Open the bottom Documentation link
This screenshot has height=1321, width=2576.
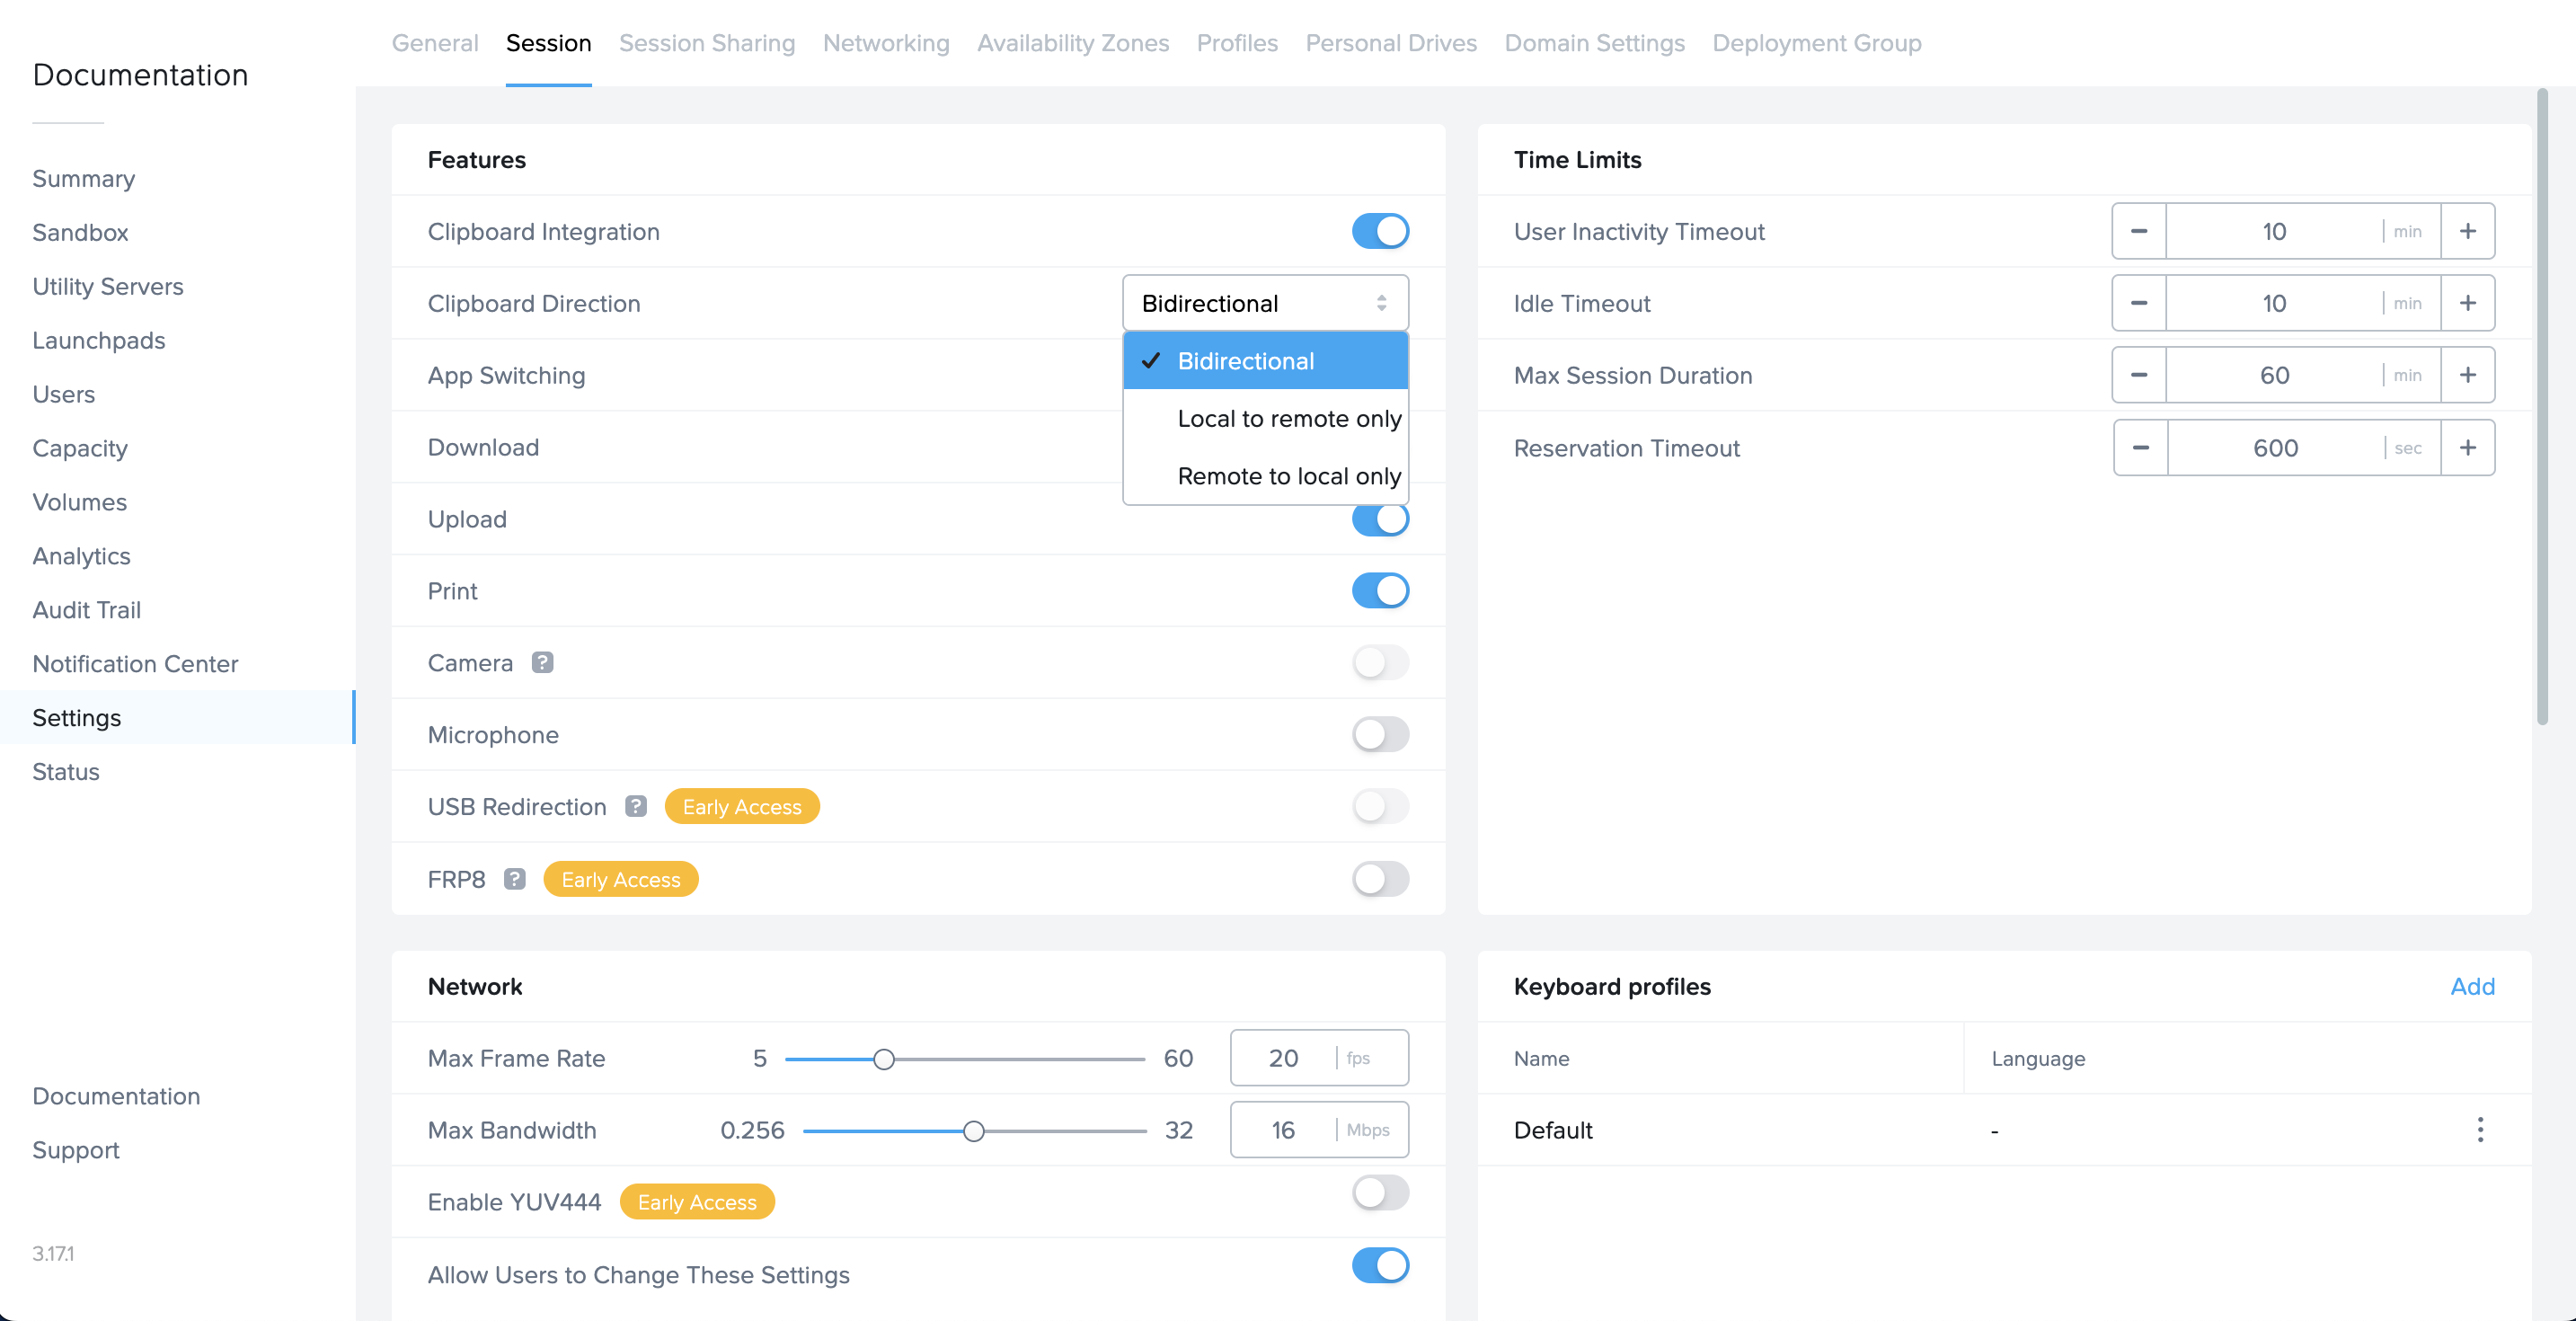tap(116, 1096)
